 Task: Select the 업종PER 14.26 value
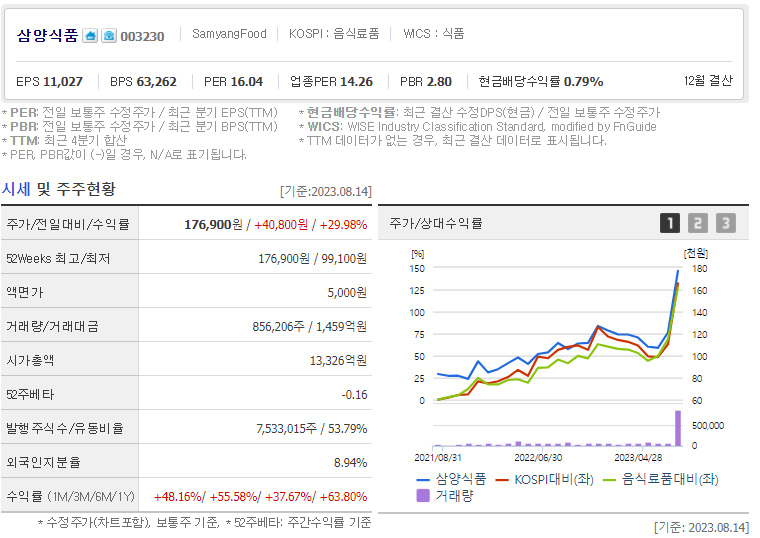[332, 81]
